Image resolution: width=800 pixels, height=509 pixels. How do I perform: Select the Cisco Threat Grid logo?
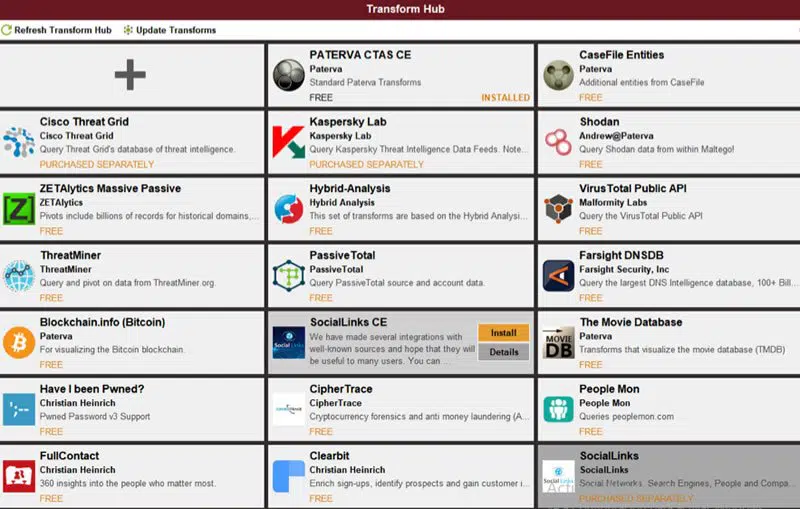(19, 142)
